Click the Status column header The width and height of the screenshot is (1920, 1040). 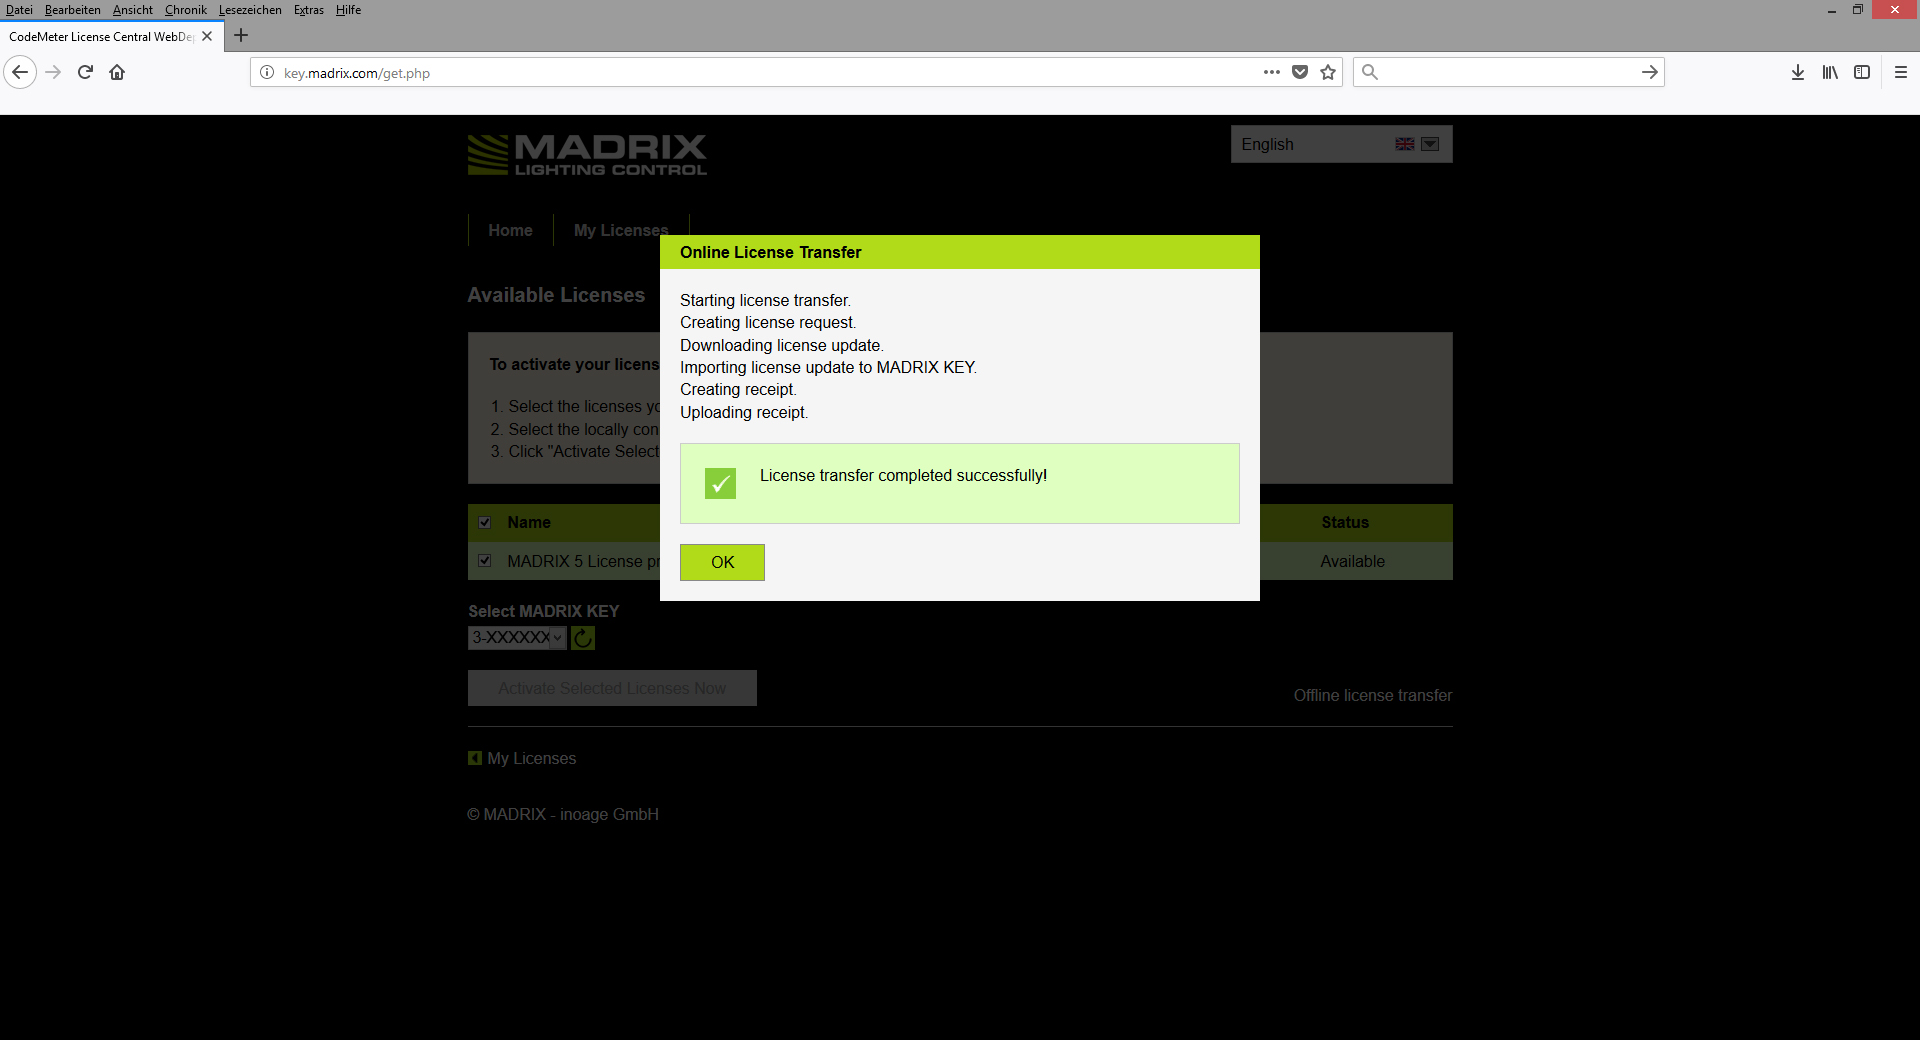click(1345, 522)
